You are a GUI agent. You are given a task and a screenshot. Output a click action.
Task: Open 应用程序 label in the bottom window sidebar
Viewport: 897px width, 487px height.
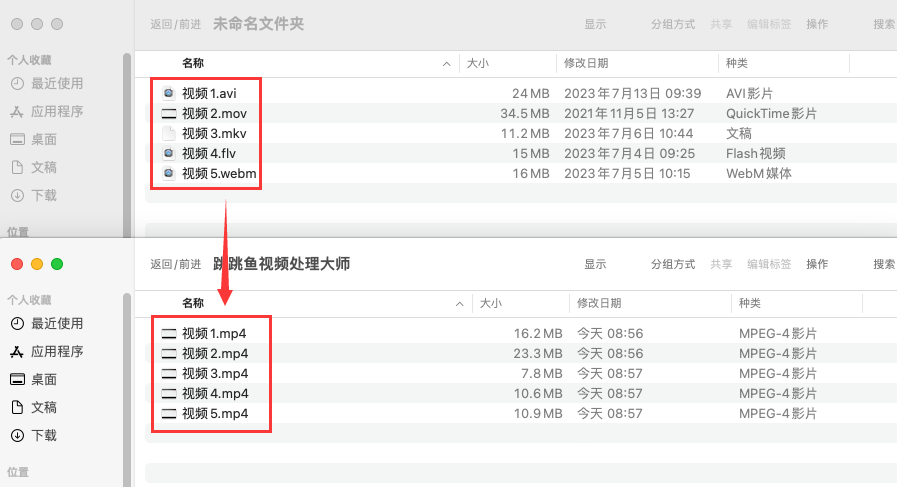pos(57,351)
